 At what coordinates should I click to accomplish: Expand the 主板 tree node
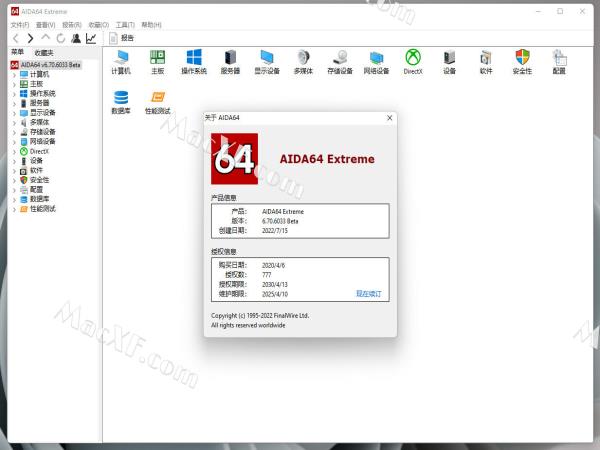(15, 84)
